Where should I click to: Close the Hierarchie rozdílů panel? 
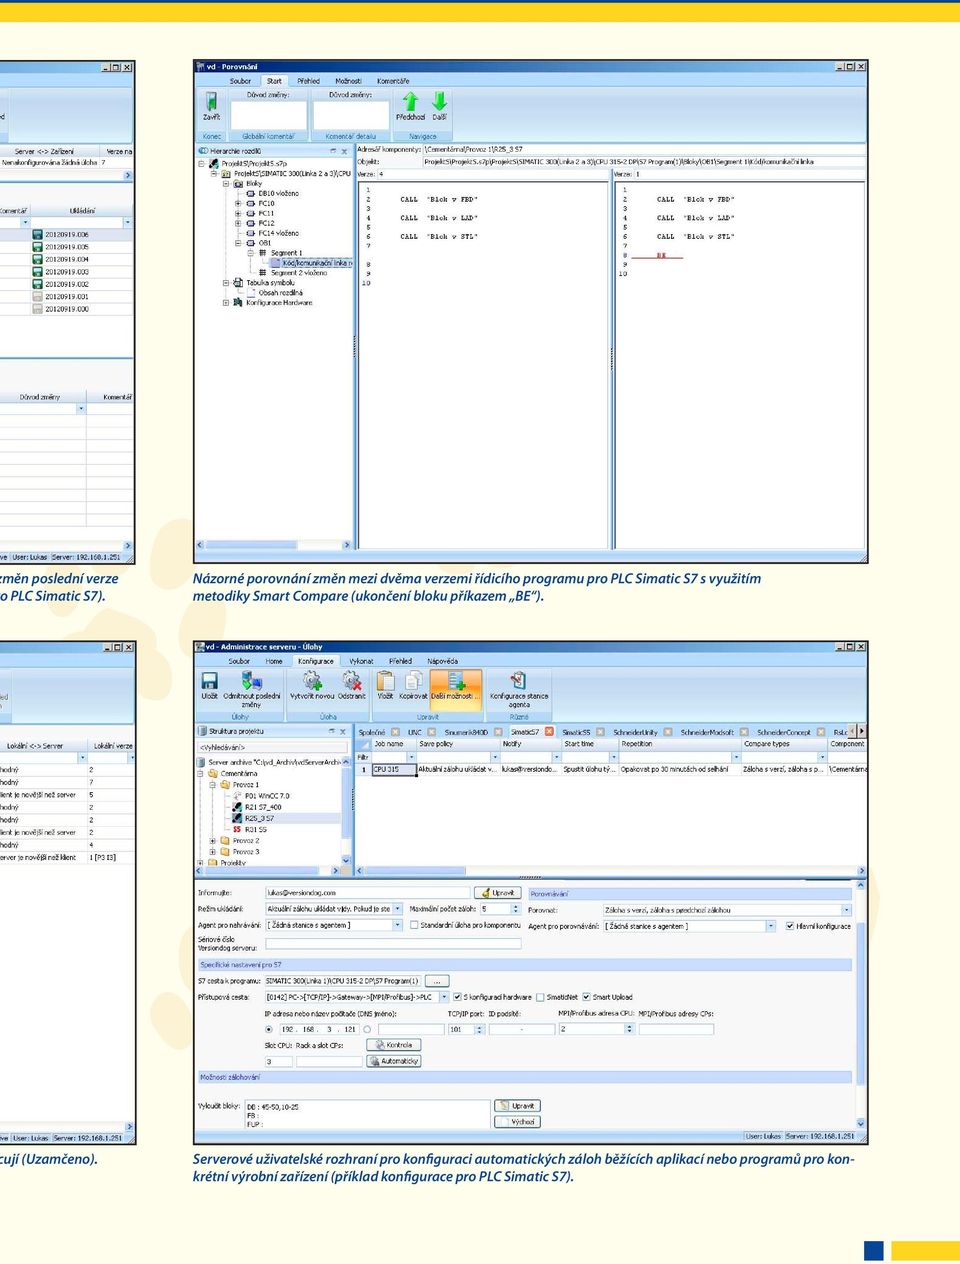click(x=345, y=151)
